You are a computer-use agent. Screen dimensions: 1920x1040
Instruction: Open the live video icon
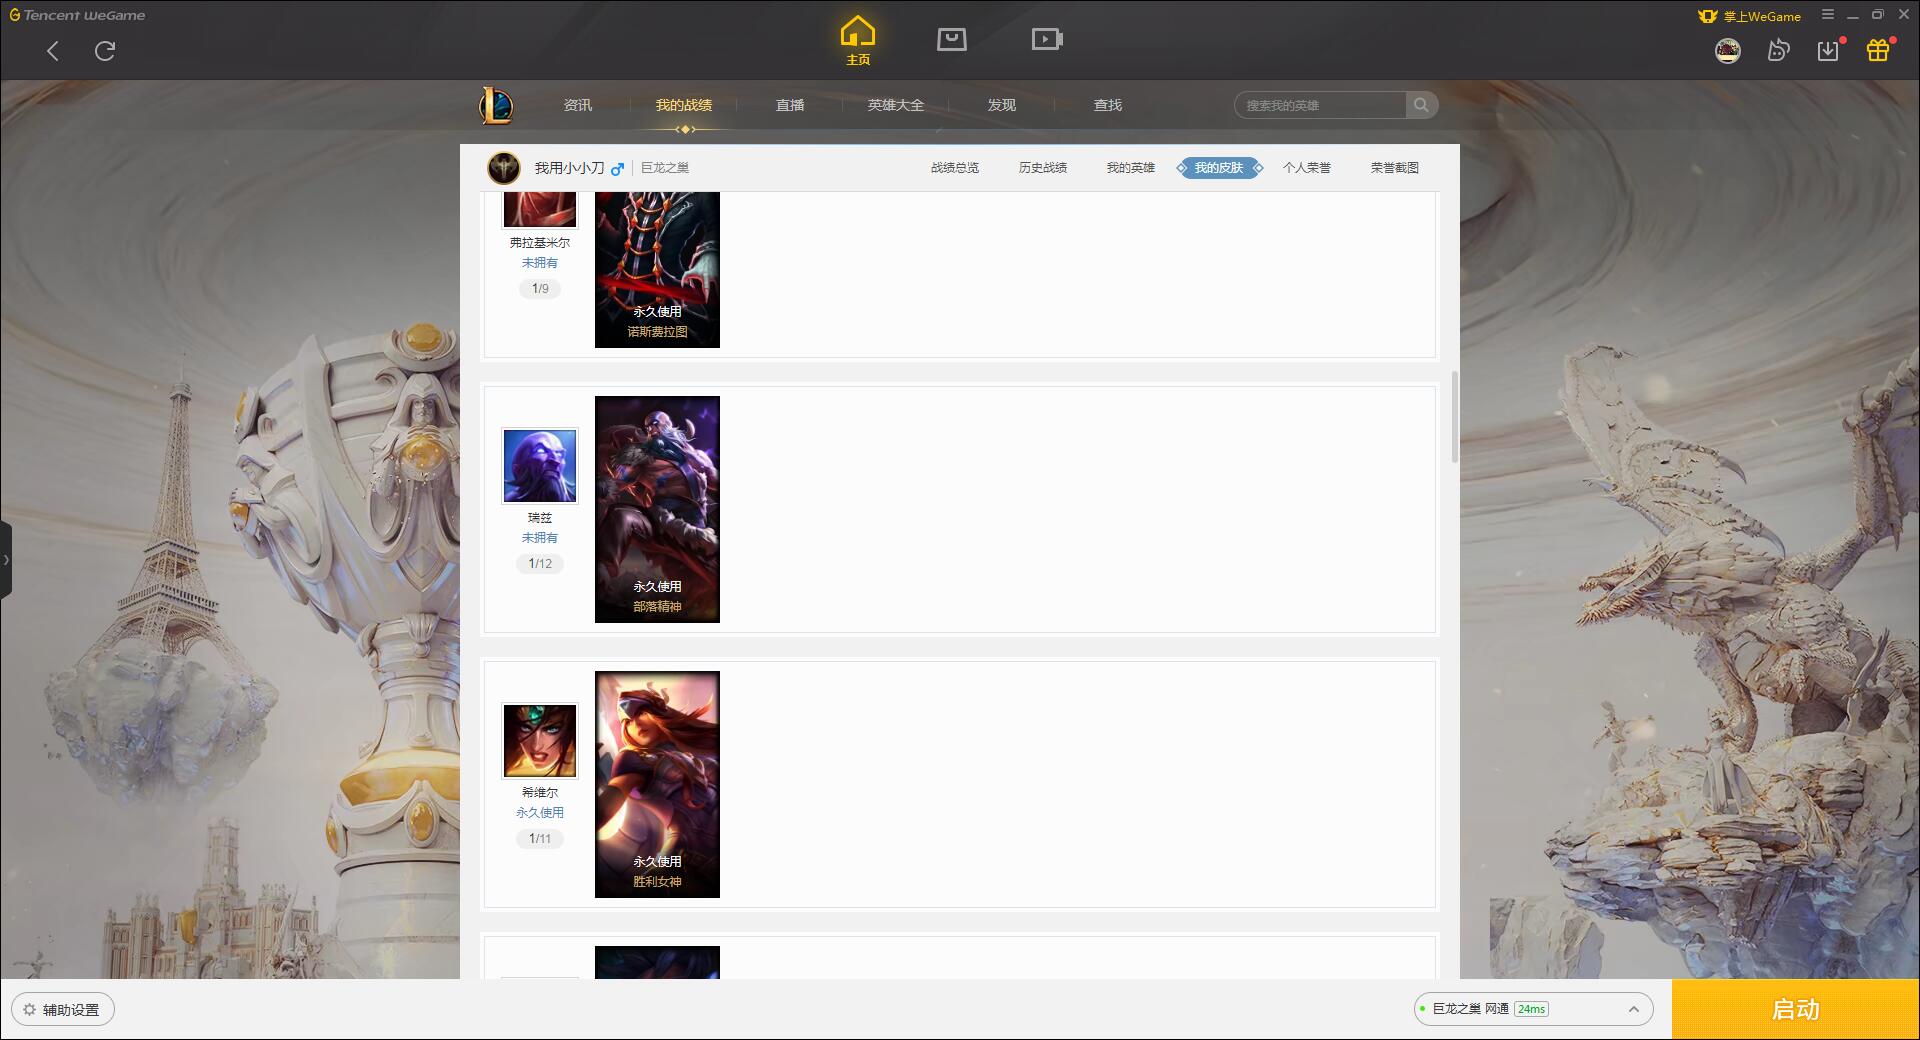[x=1047, y=39]
